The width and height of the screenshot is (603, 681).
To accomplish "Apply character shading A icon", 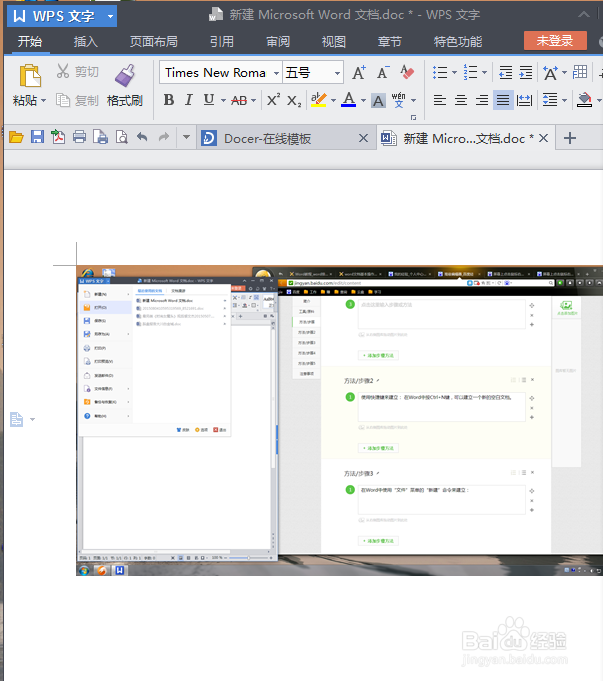I will (x=378, y=101).
